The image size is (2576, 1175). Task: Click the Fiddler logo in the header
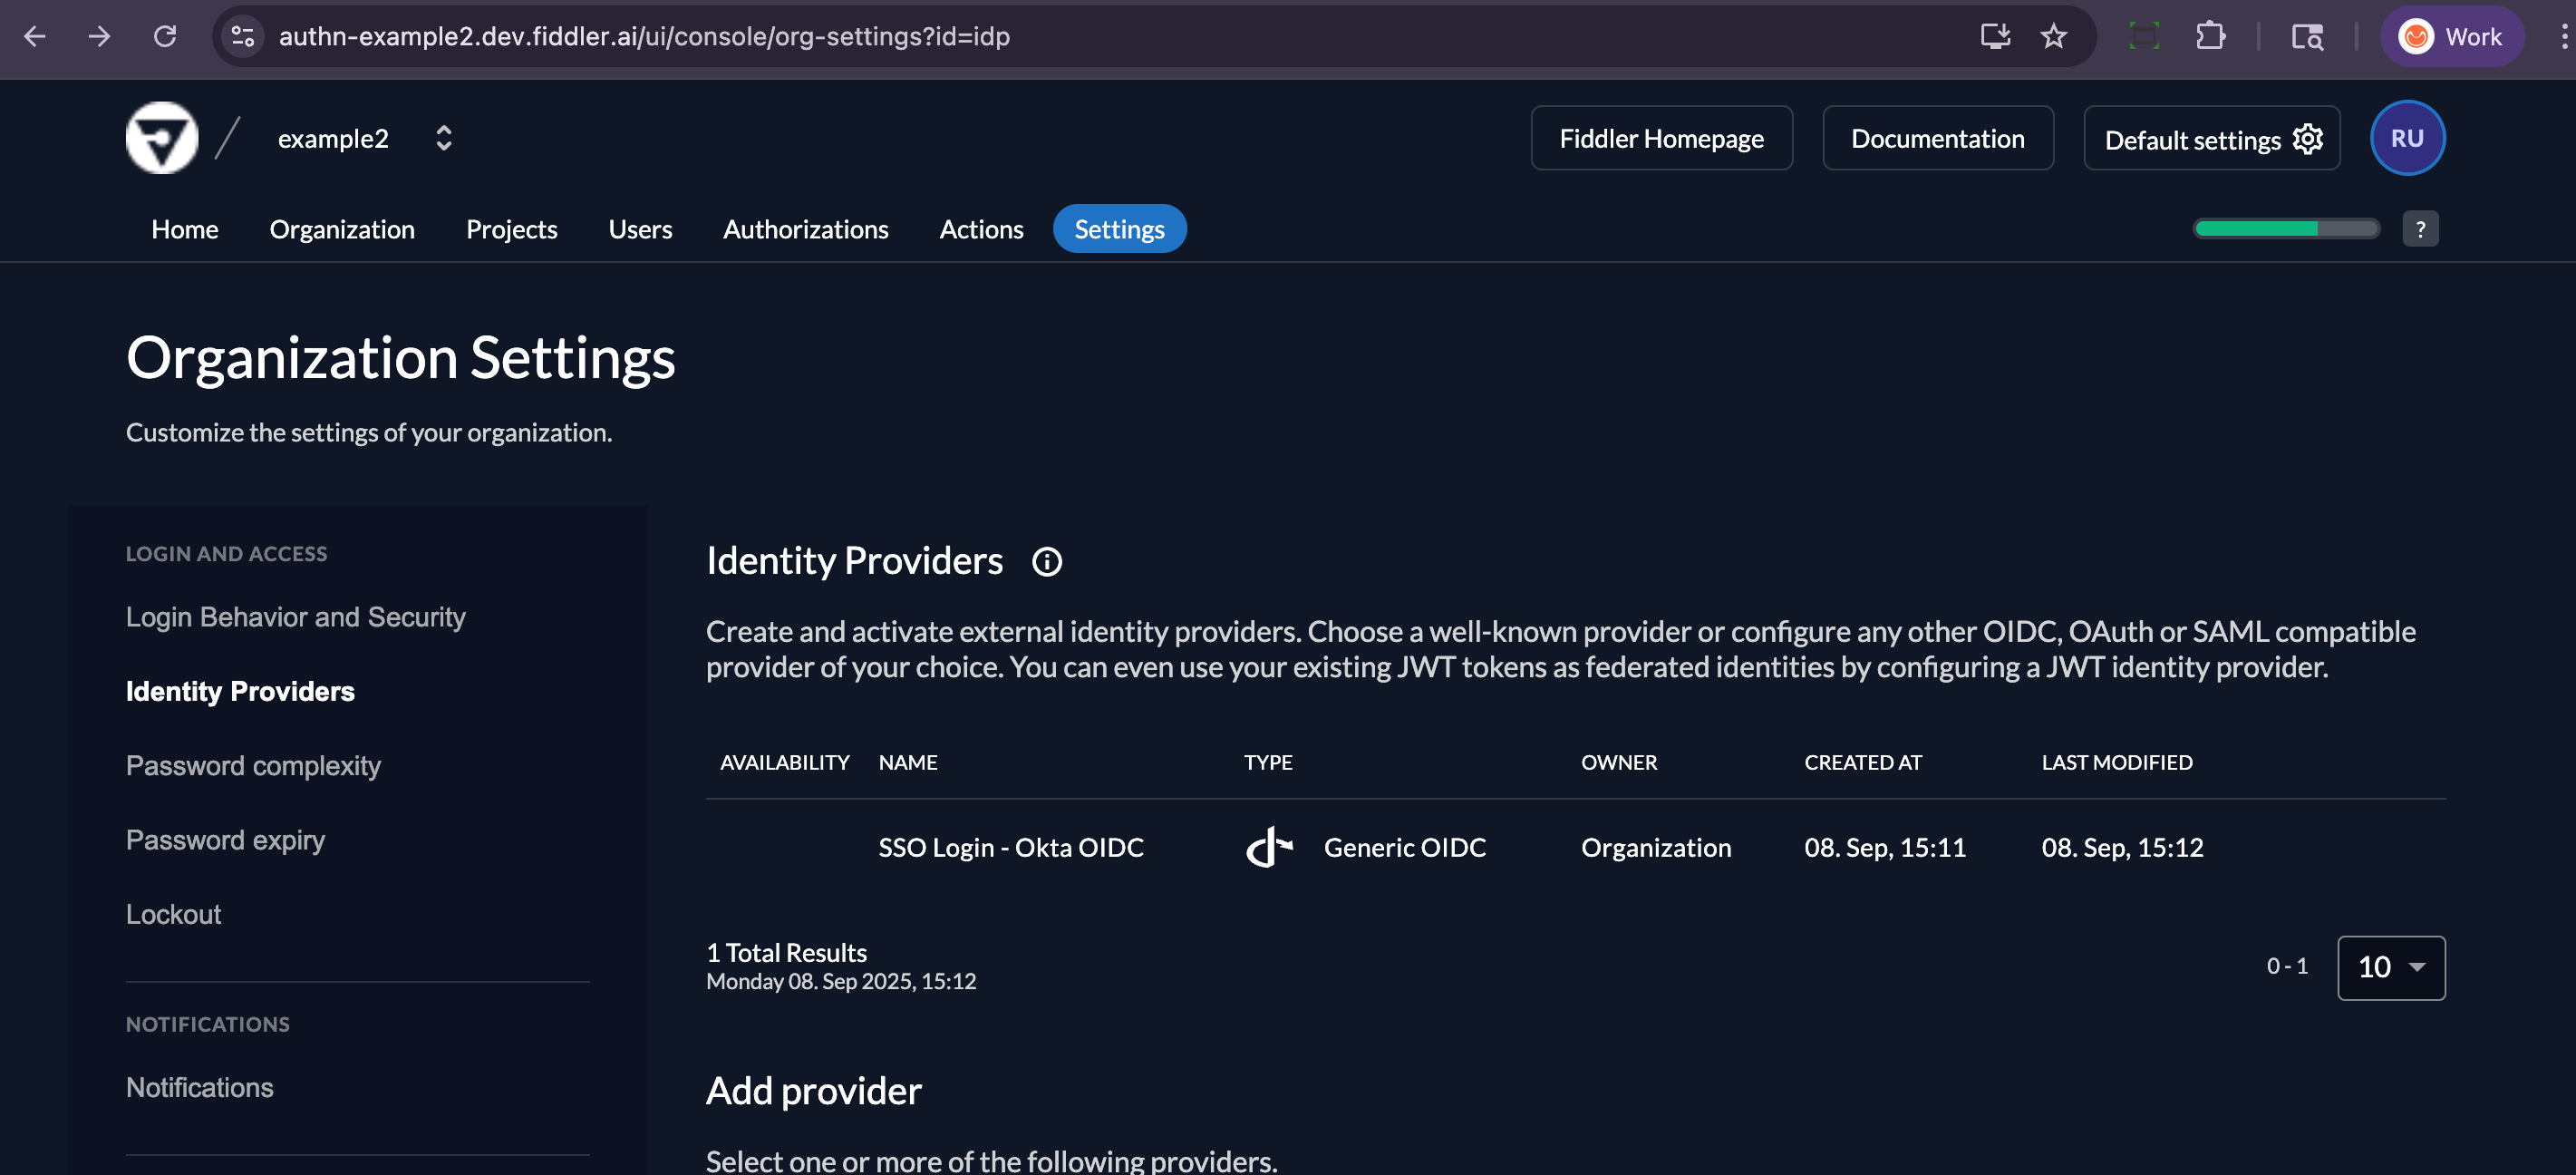click(x=162, y=137)
